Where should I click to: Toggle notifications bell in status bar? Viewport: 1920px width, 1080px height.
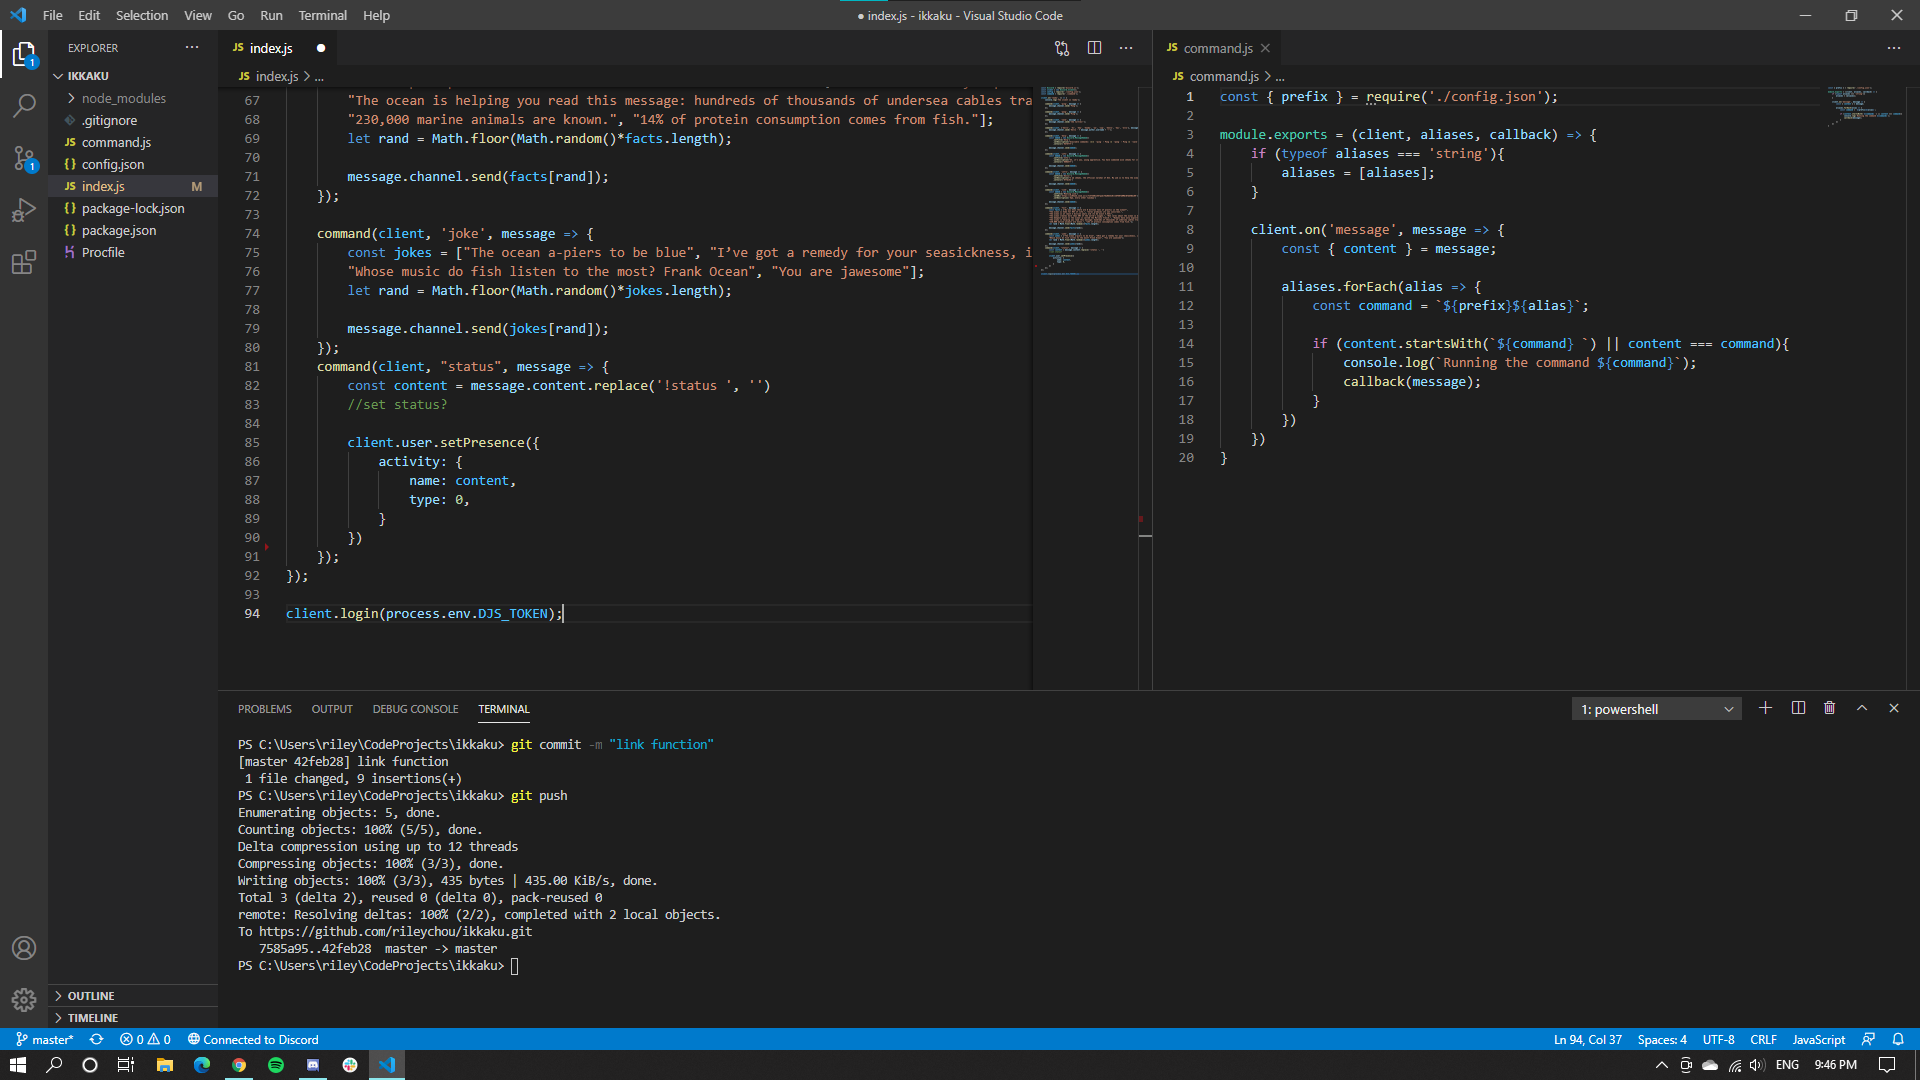tap(1897, 1039)
